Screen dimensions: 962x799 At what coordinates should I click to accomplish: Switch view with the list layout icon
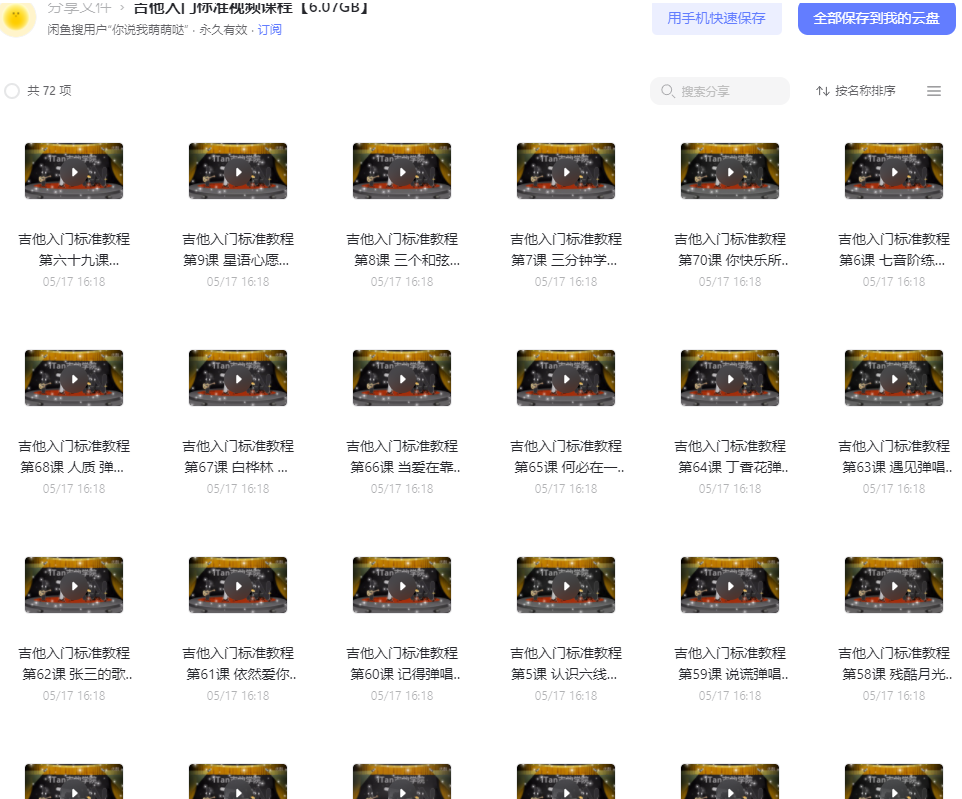click(x=934, y=91)
